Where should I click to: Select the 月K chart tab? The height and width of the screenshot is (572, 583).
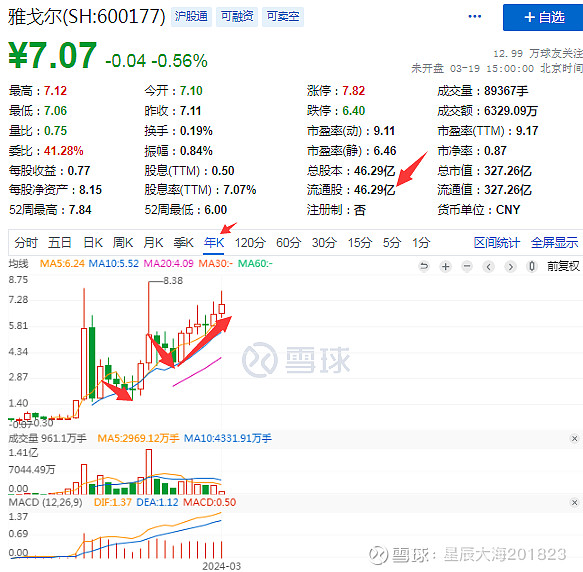pyautogui.click(x=153, y=243)
